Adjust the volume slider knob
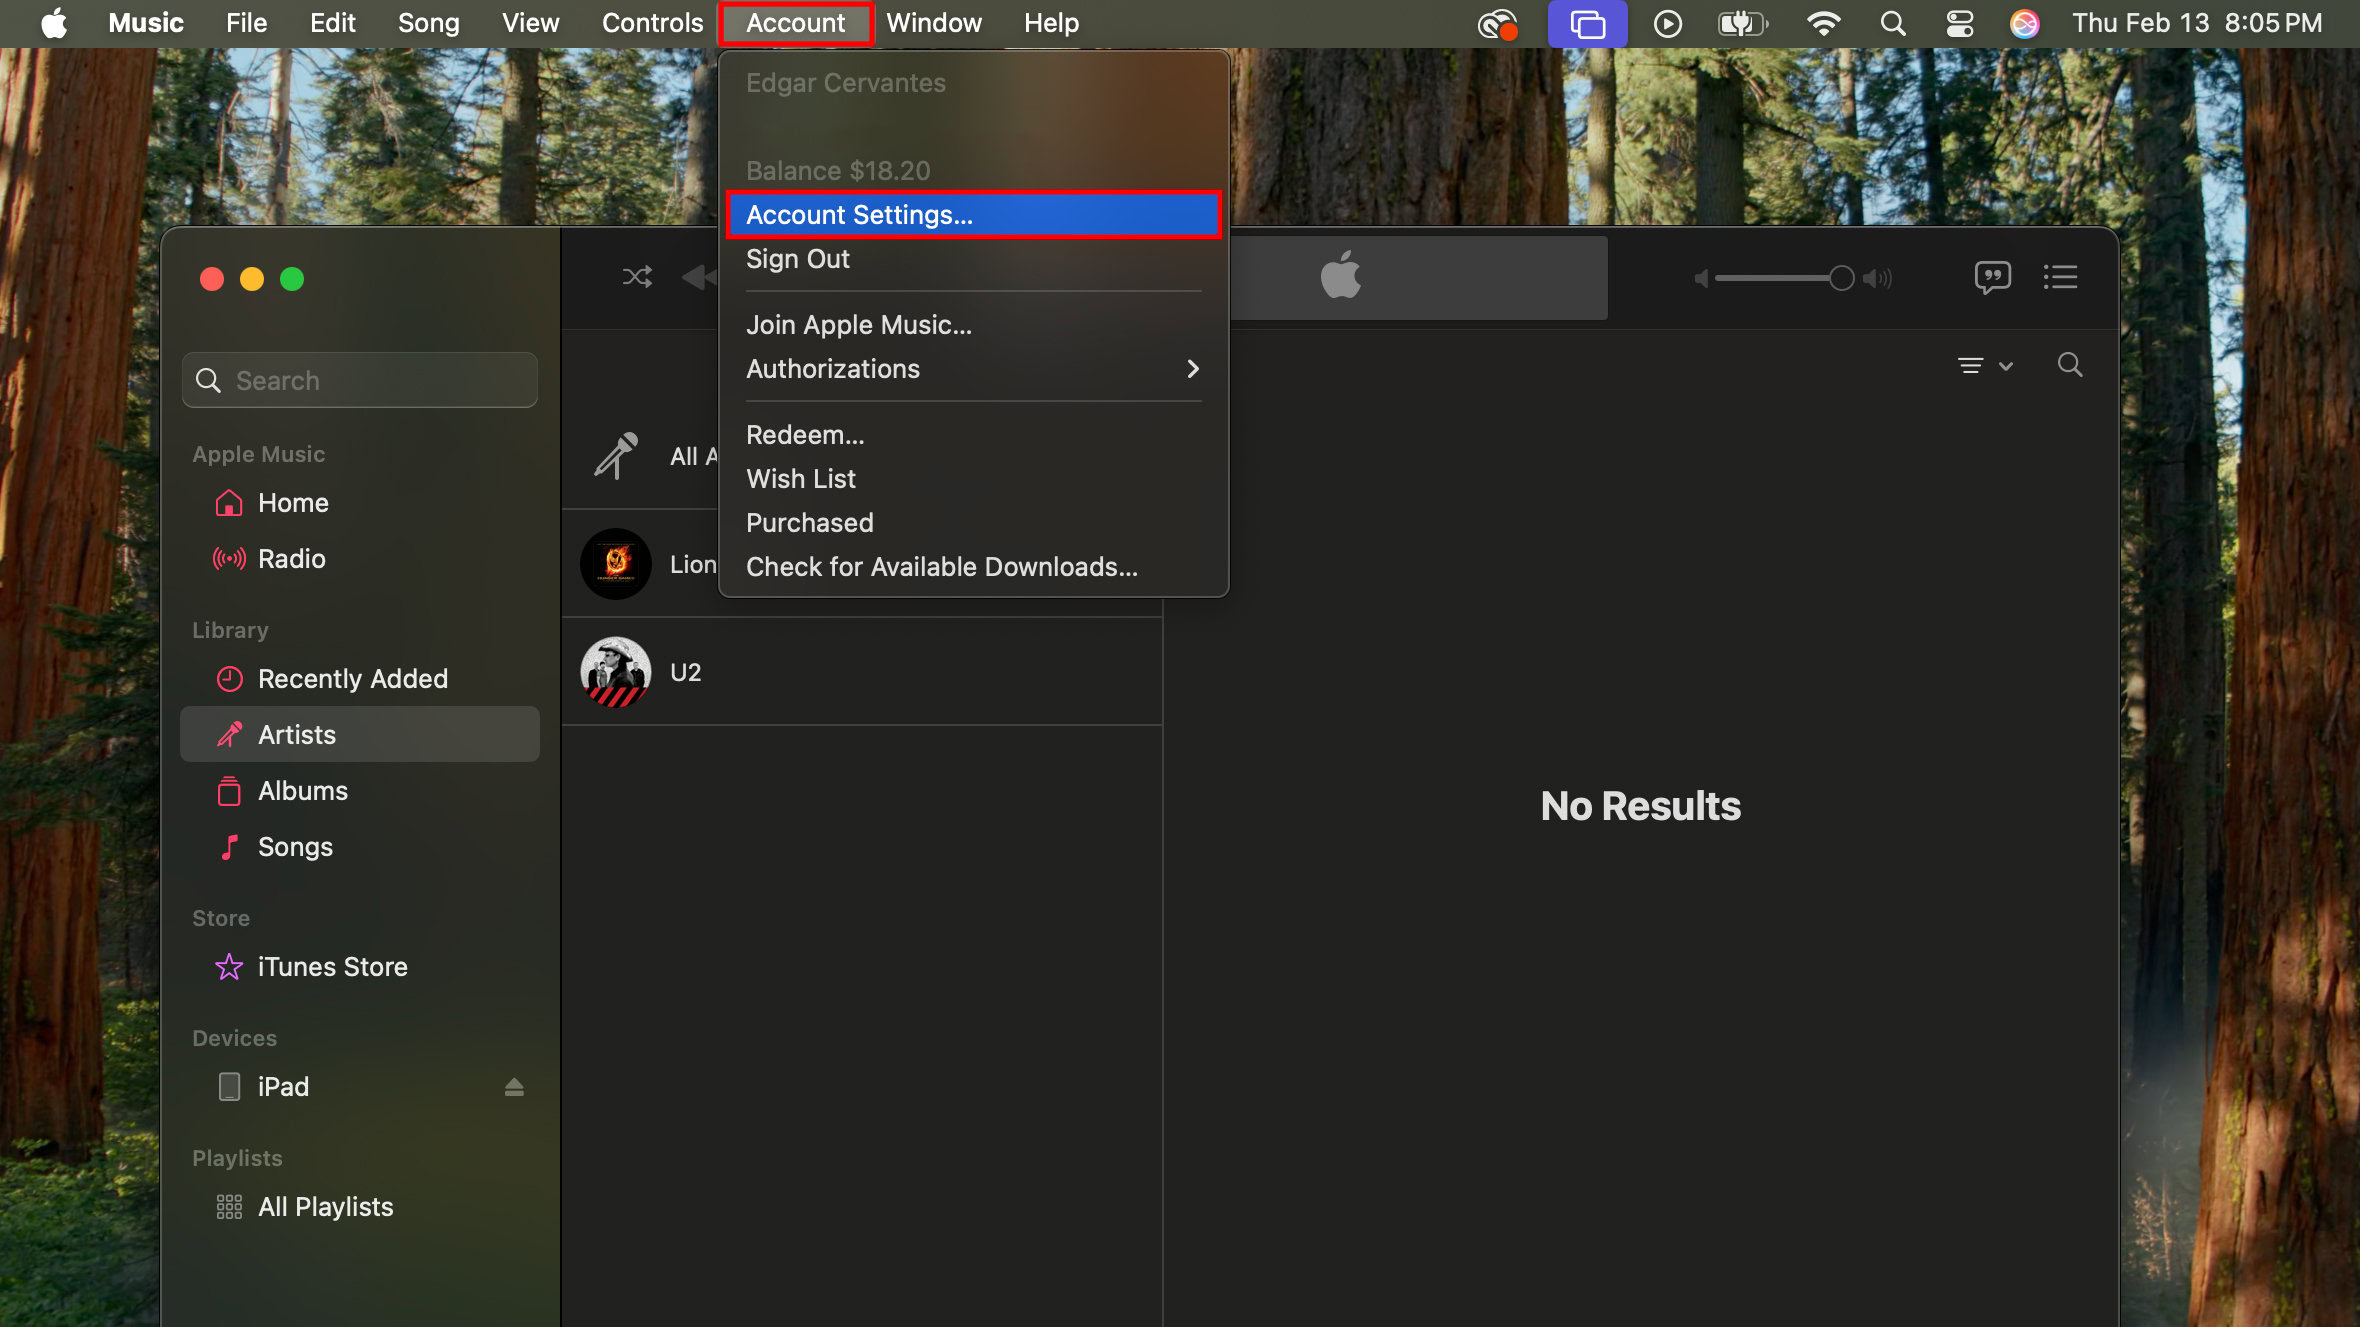Image resolution: width=2360 pixels, height=1327 pixels. (x=1841, y=278)
